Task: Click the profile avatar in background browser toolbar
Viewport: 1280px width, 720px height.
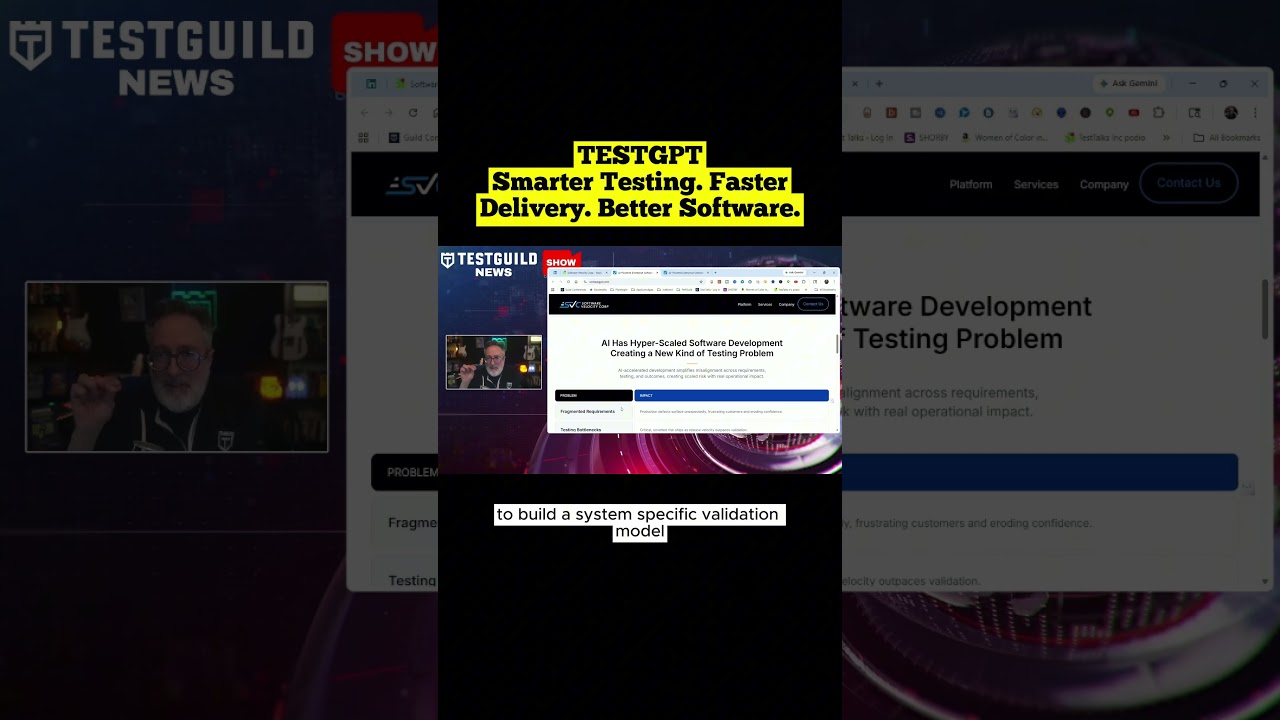Action: point(1230,113)
